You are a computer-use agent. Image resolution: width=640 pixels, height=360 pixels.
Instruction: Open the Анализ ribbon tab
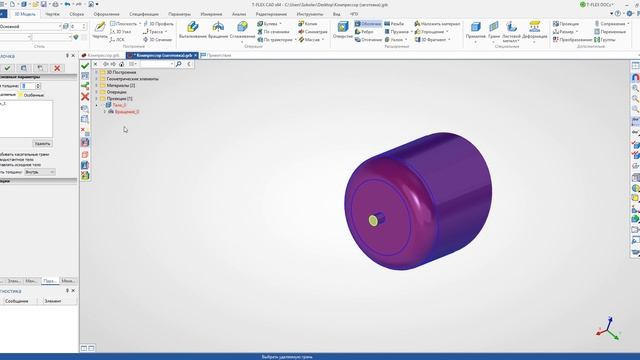239,14
